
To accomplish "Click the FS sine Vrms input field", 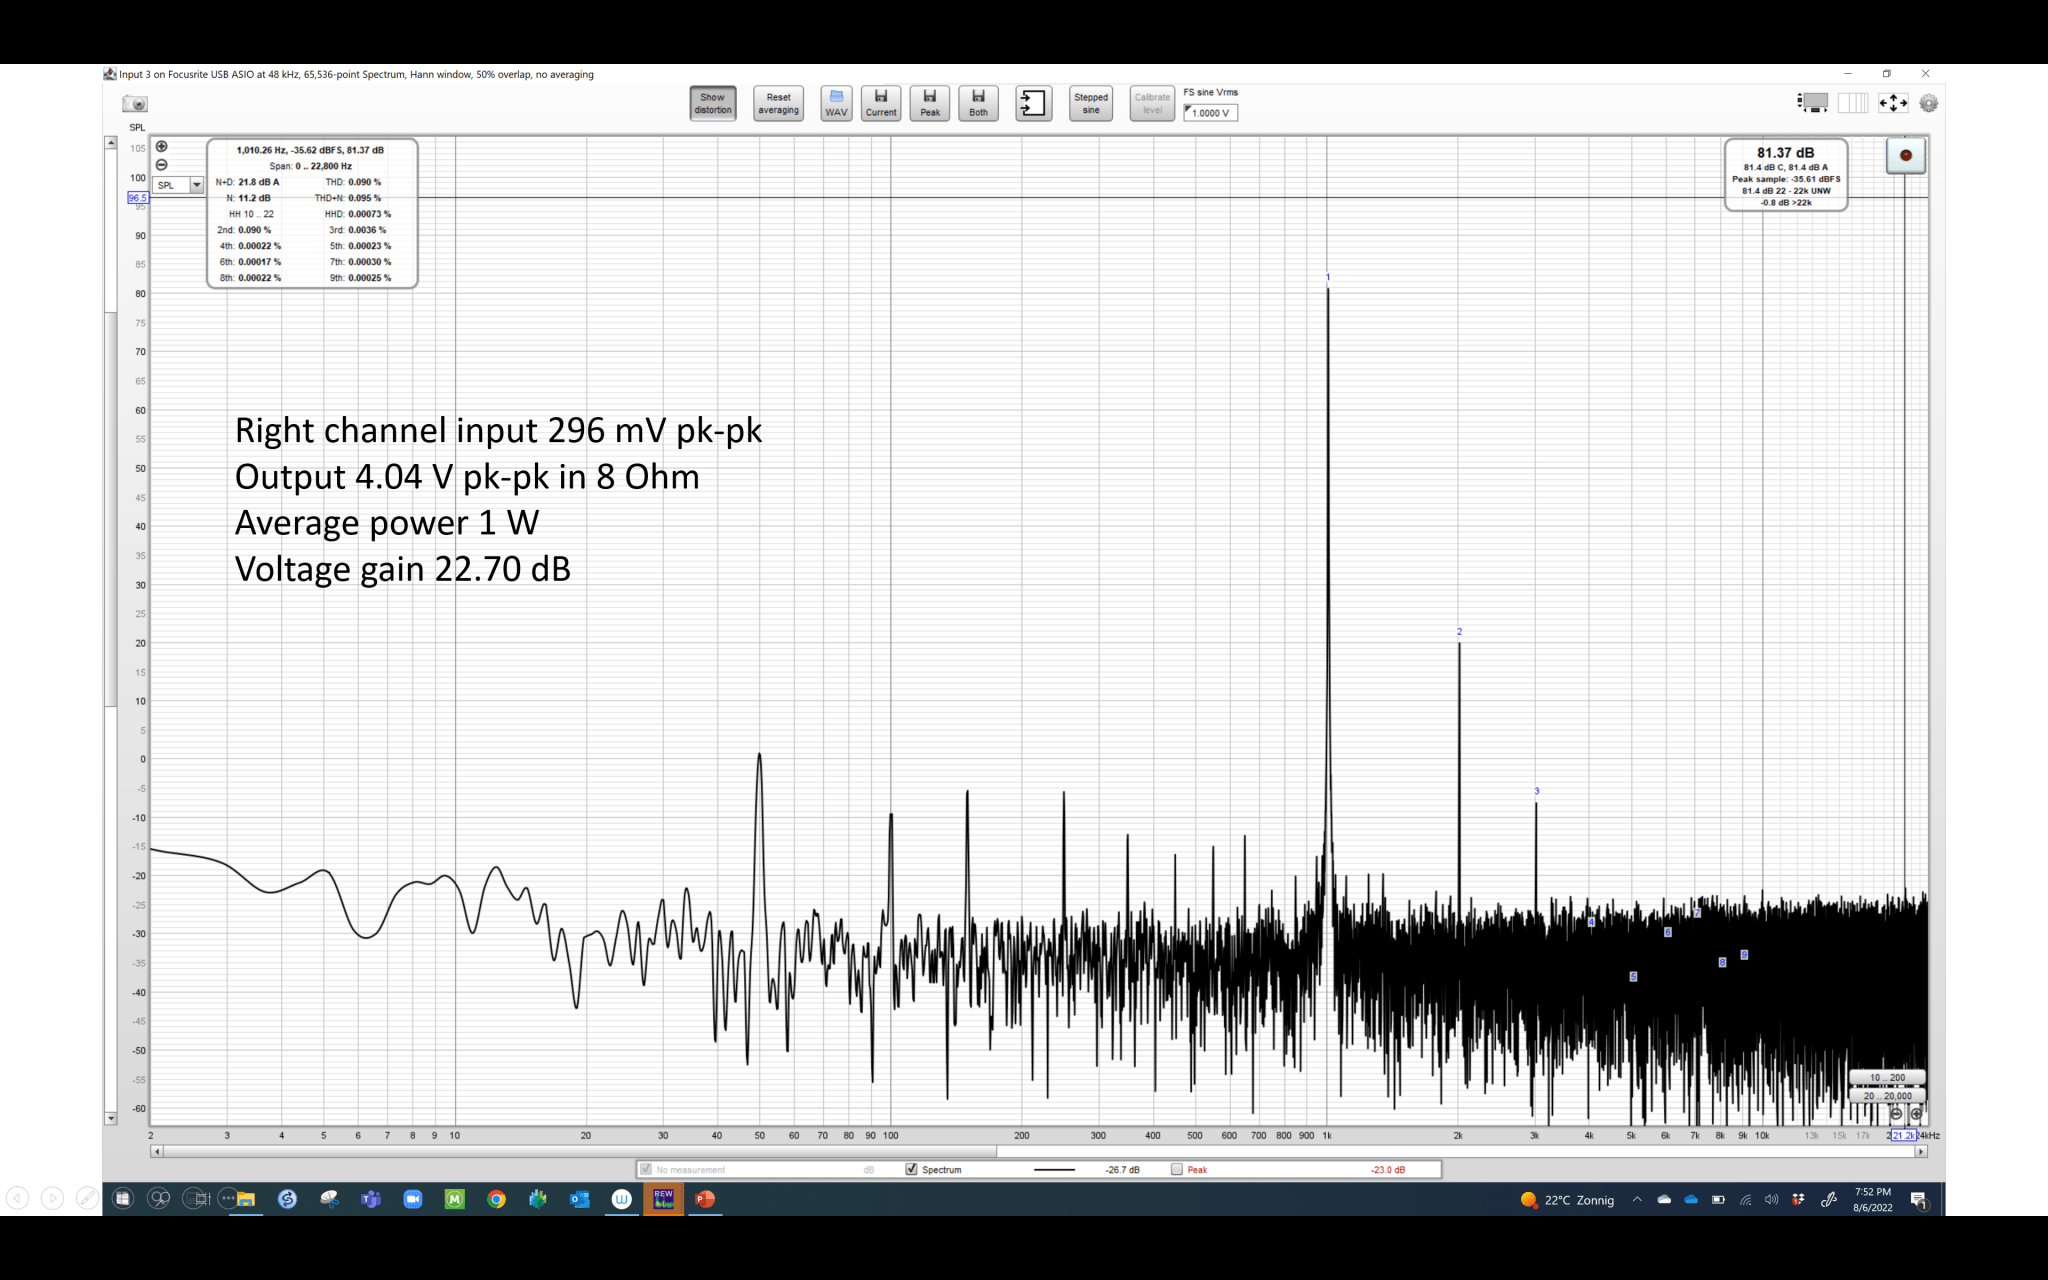I will [x=1211, y=113].
